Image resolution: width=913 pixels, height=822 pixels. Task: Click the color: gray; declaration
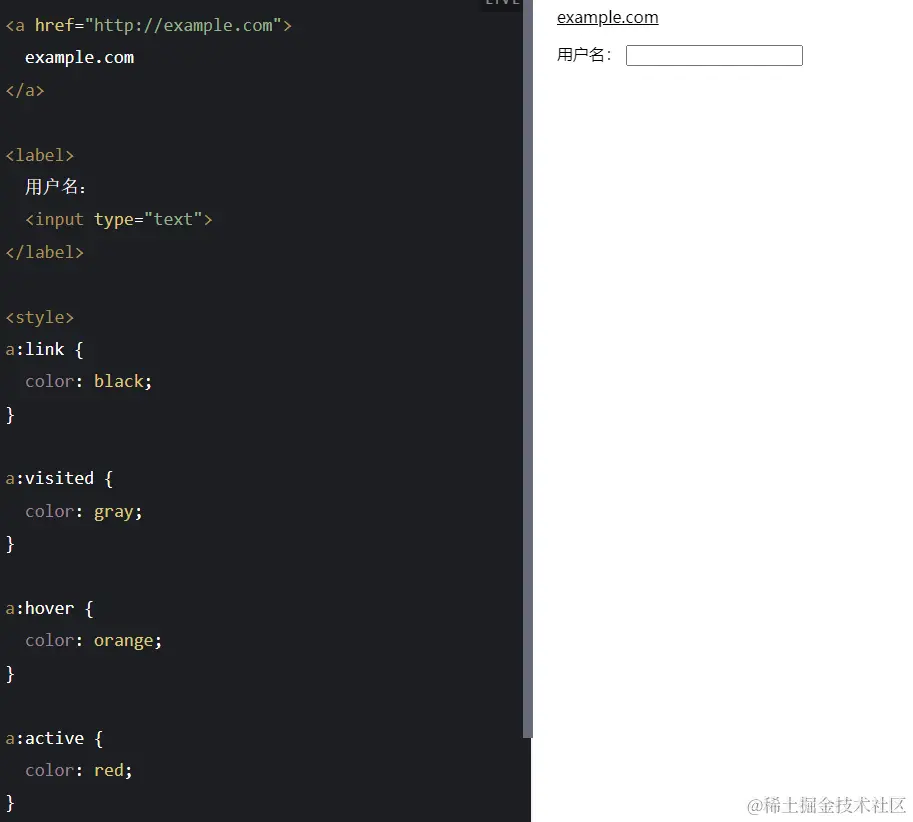83,512
